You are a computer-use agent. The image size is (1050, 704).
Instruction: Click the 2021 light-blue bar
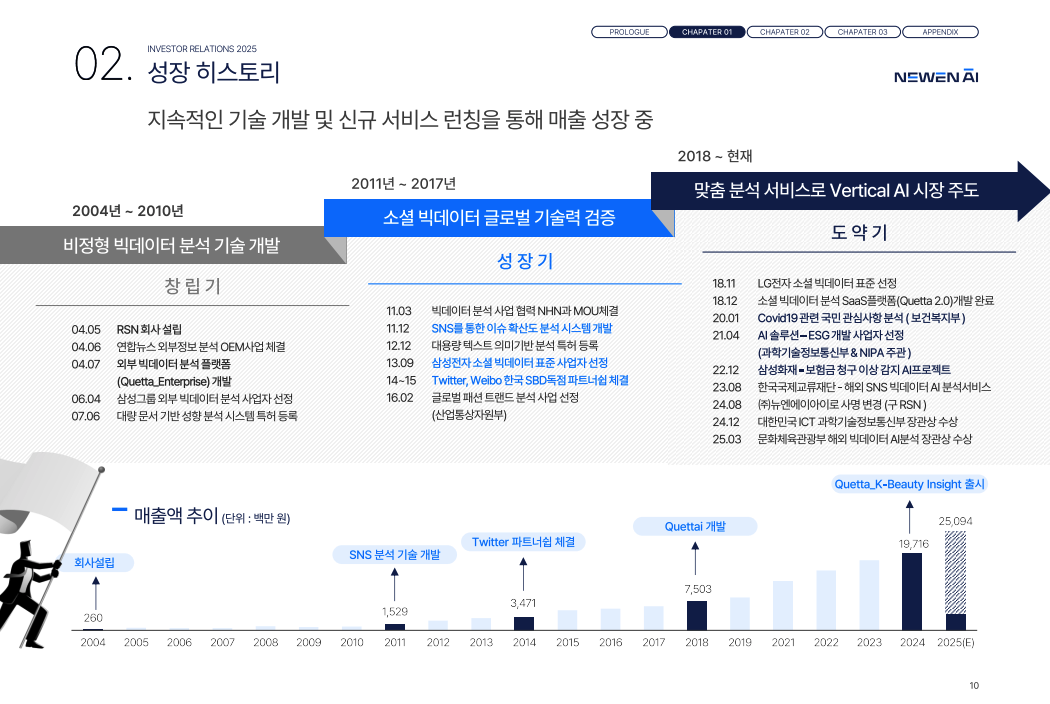pyautogui.click(x=783, y=606)
